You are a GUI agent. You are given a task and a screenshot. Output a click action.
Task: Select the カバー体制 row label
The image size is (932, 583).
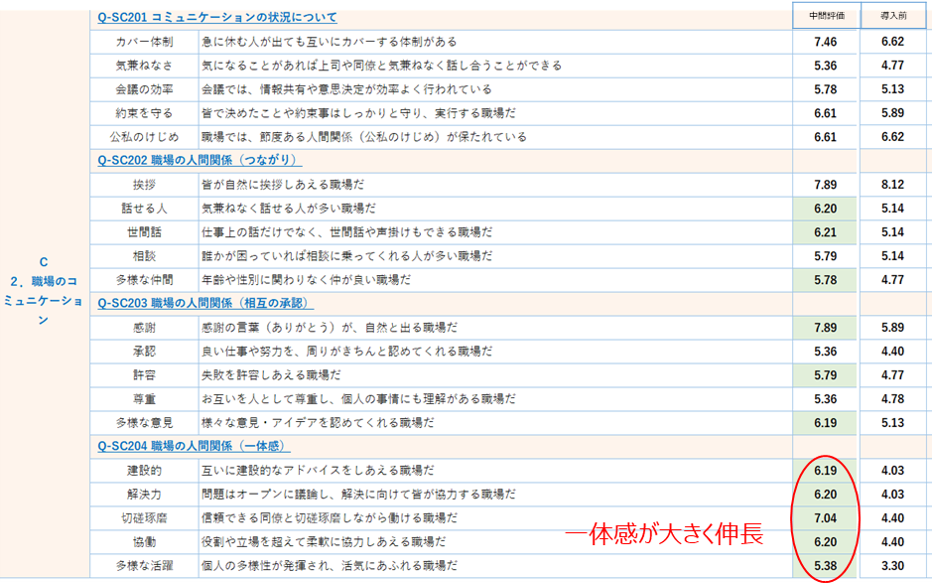pos(144,42)
